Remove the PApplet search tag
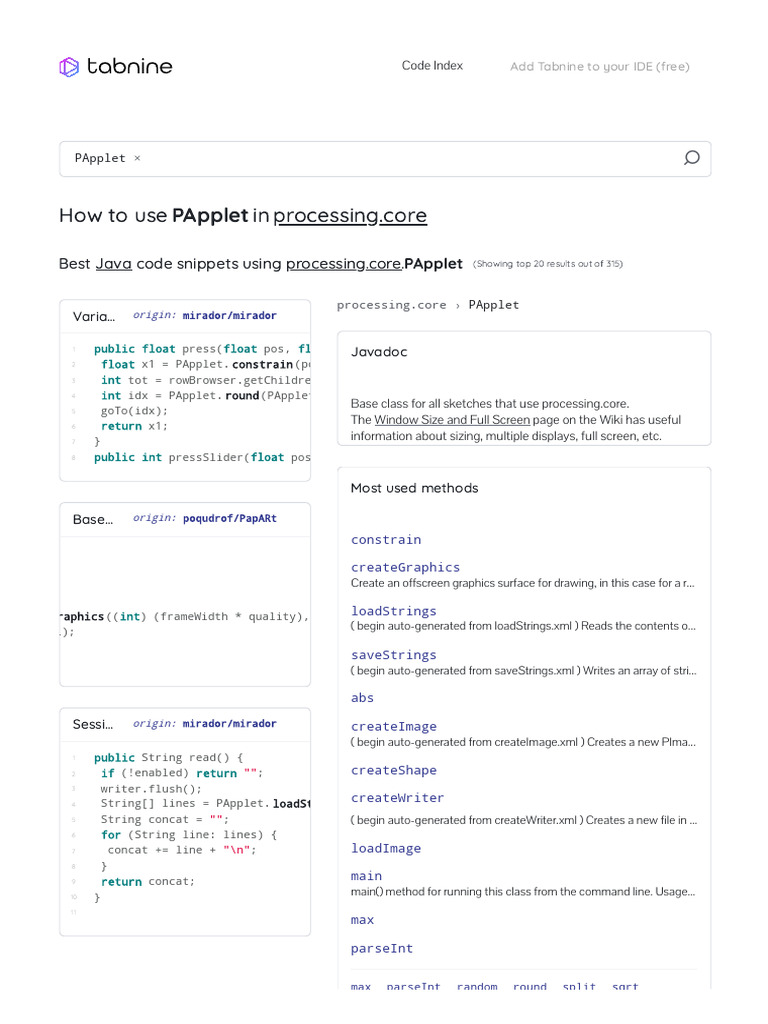Viewport: 768px width, 1024px height. click(137, 158)
